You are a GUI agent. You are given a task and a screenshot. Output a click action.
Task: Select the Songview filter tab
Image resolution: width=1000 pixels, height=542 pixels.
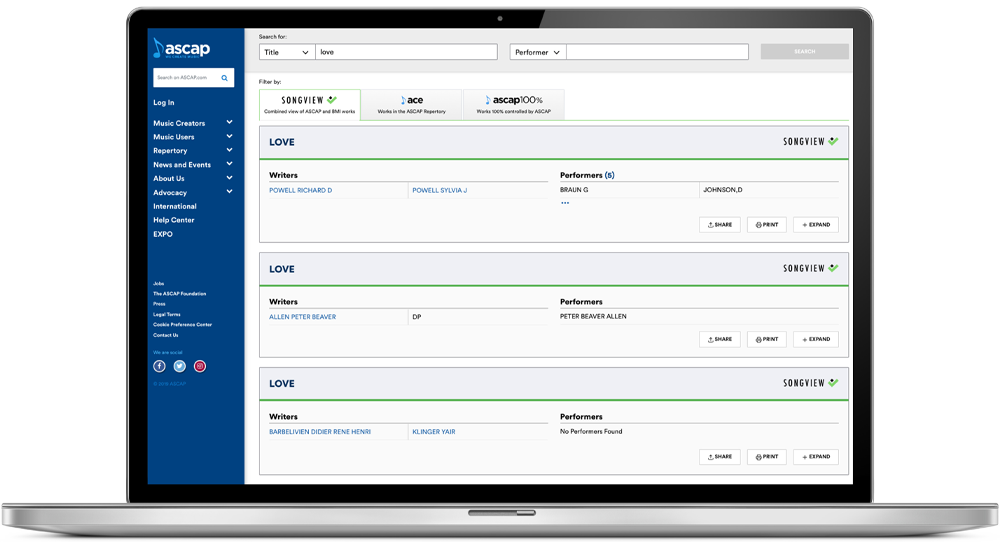coord(310,105)
